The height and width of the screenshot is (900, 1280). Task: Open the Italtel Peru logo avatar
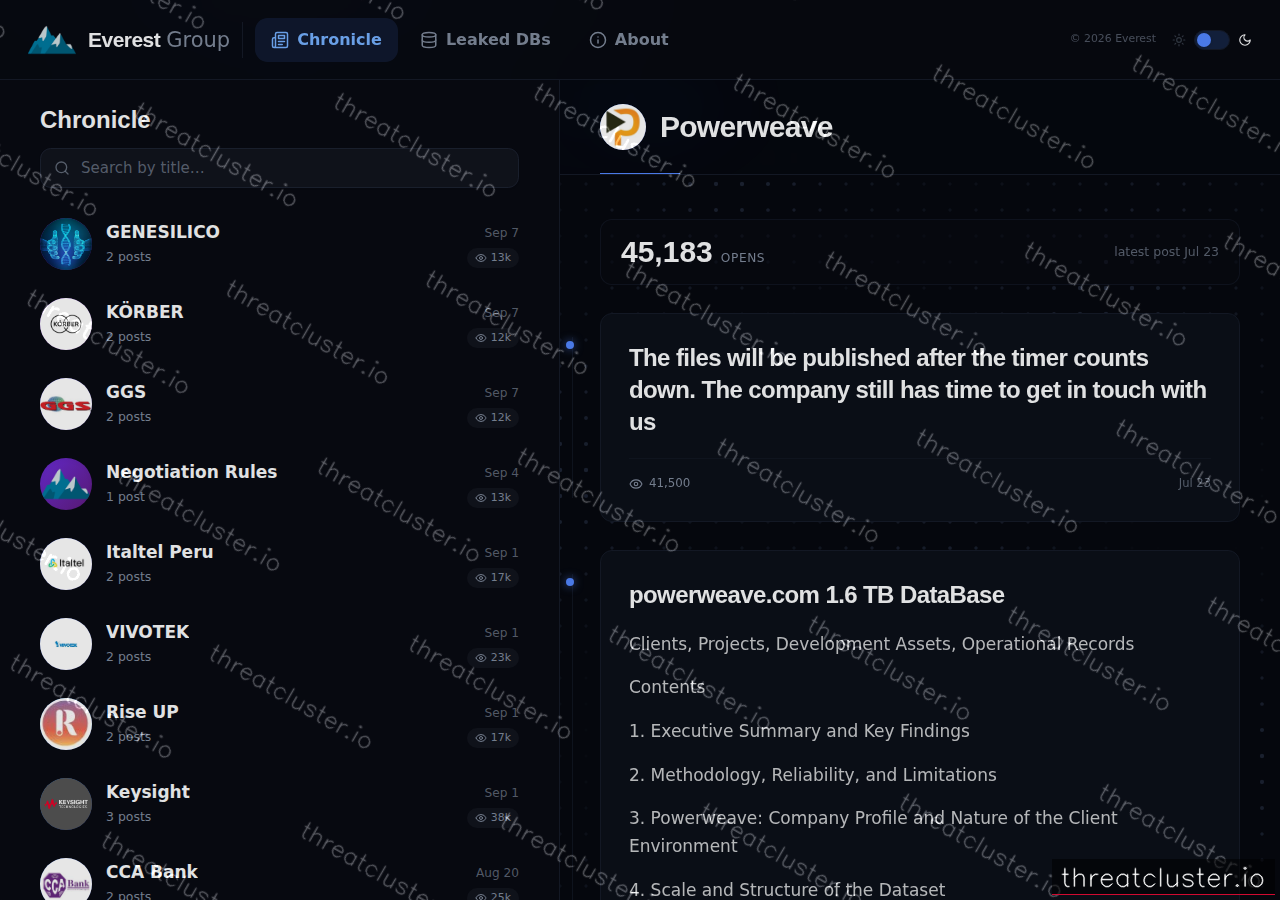coord(66,564)
